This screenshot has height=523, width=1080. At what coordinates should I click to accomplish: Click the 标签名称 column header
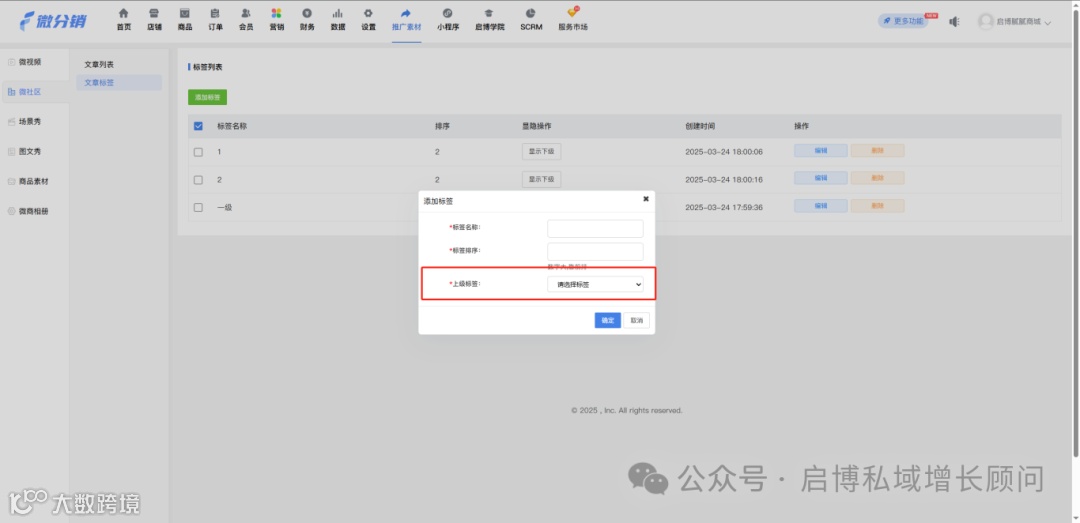232,127
